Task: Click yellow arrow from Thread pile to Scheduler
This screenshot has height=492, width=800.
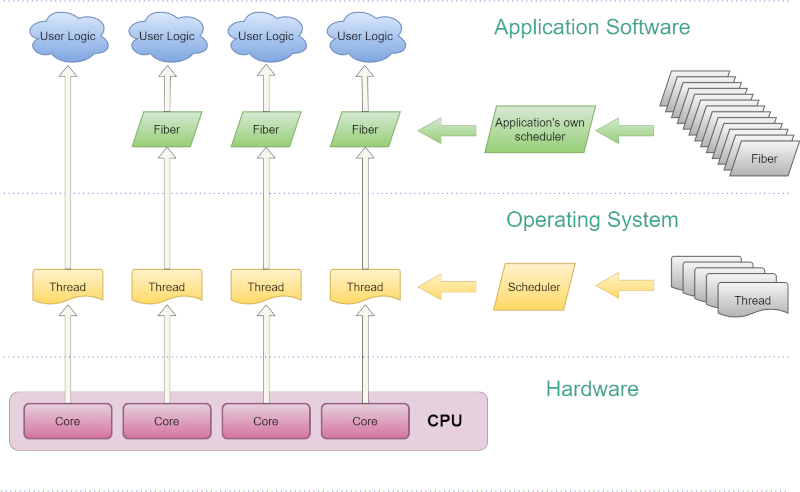Action: pos(626,287)
